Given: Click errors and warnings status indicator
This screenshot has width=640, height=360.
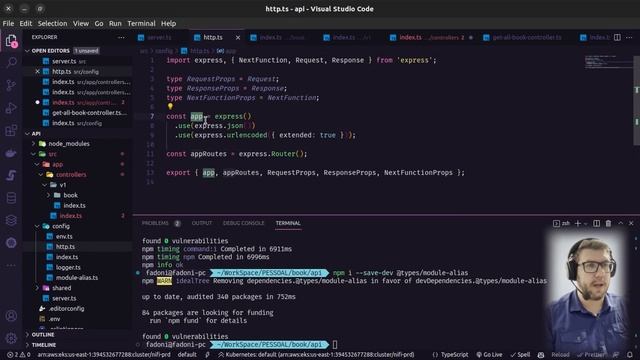Looking at the screenshot, I should click(19, 355).
